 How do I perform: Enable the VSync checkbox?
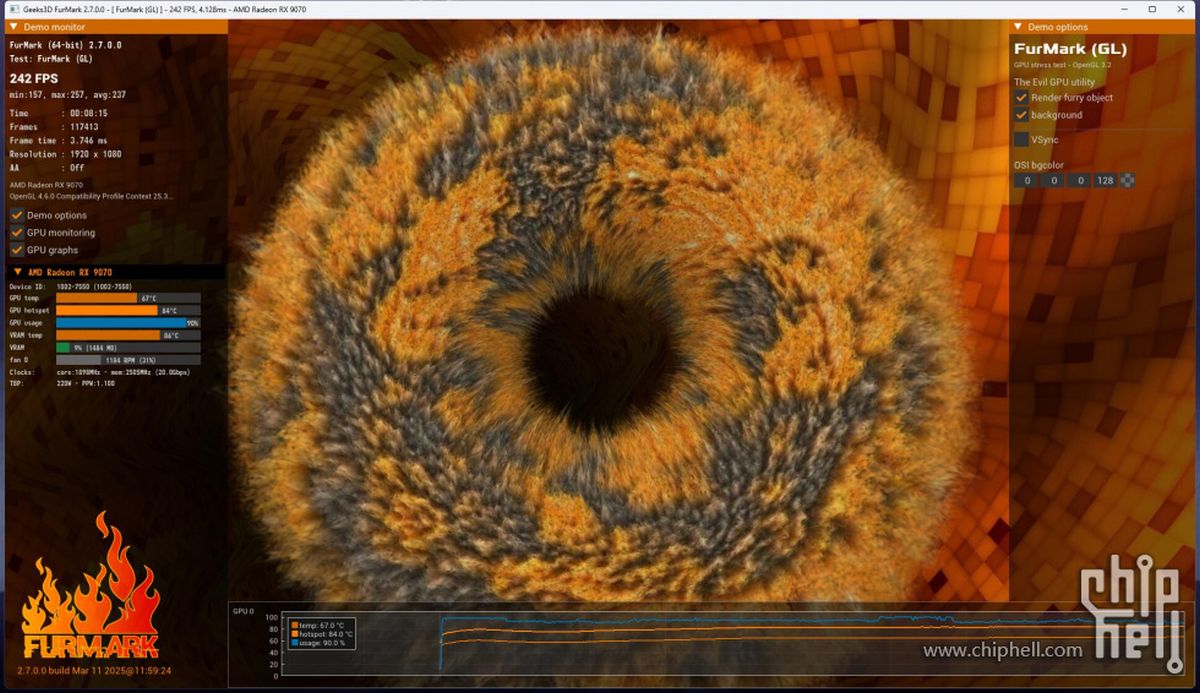[x=1021, y=140]
